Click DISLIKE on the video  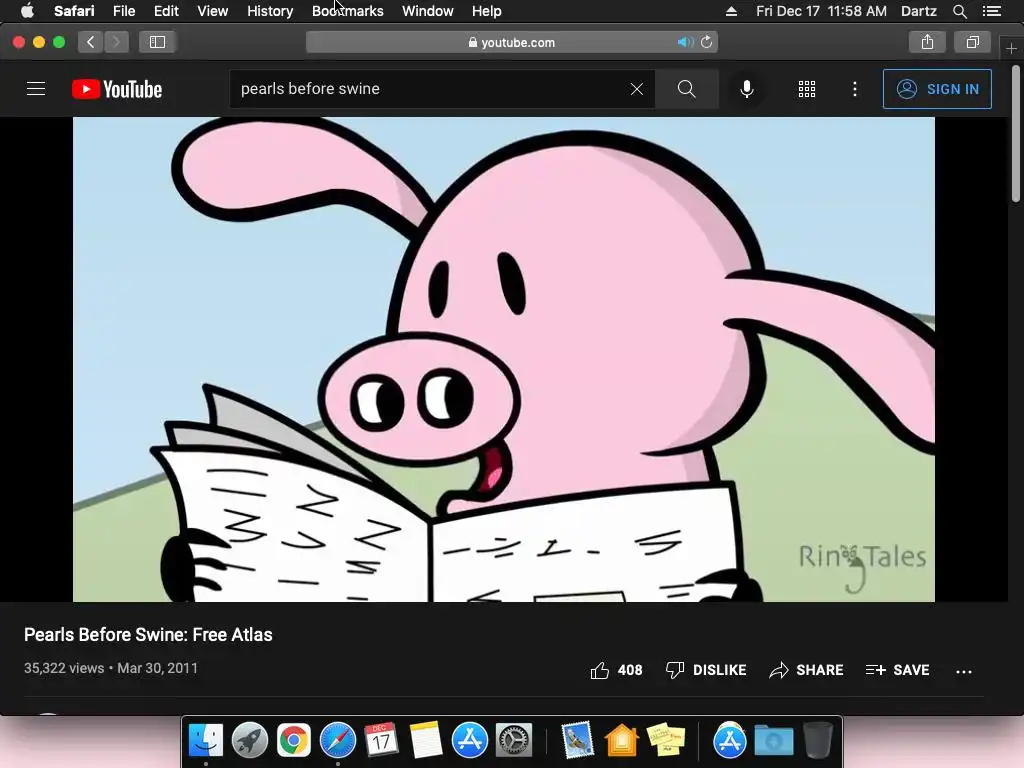pyautogui.click(x=706, y=670)
